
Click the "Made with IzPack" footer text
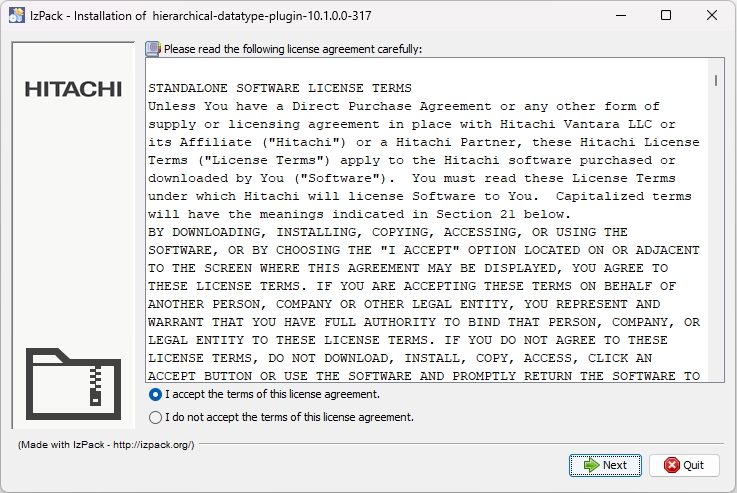click(106, 445)
